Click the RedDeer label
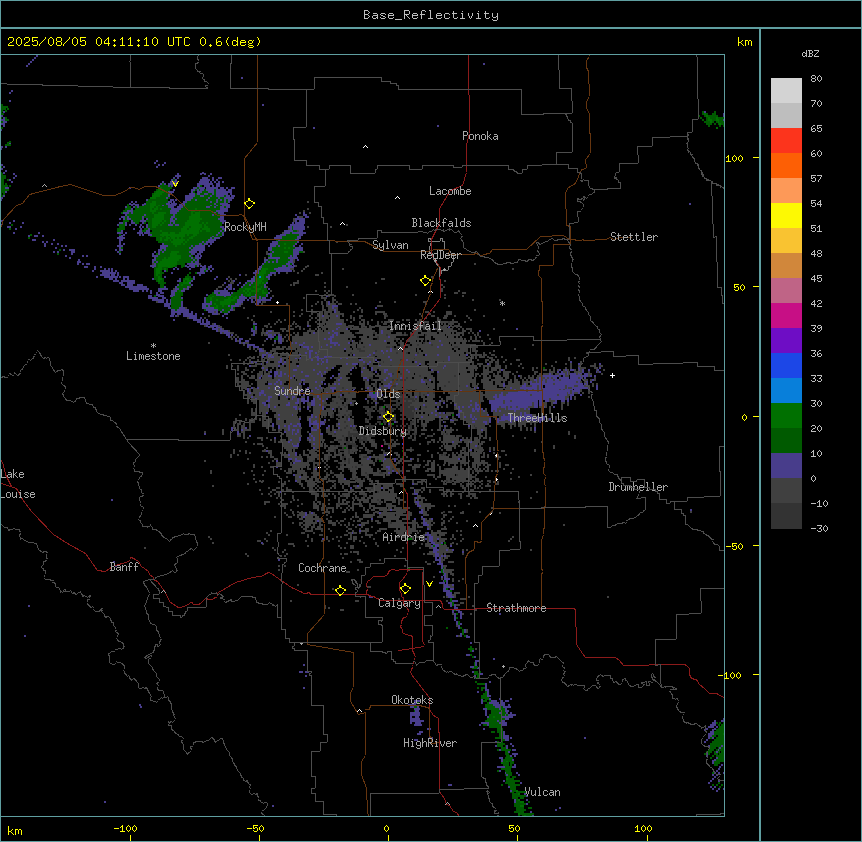862x842 pixels. tap(440, 255)
